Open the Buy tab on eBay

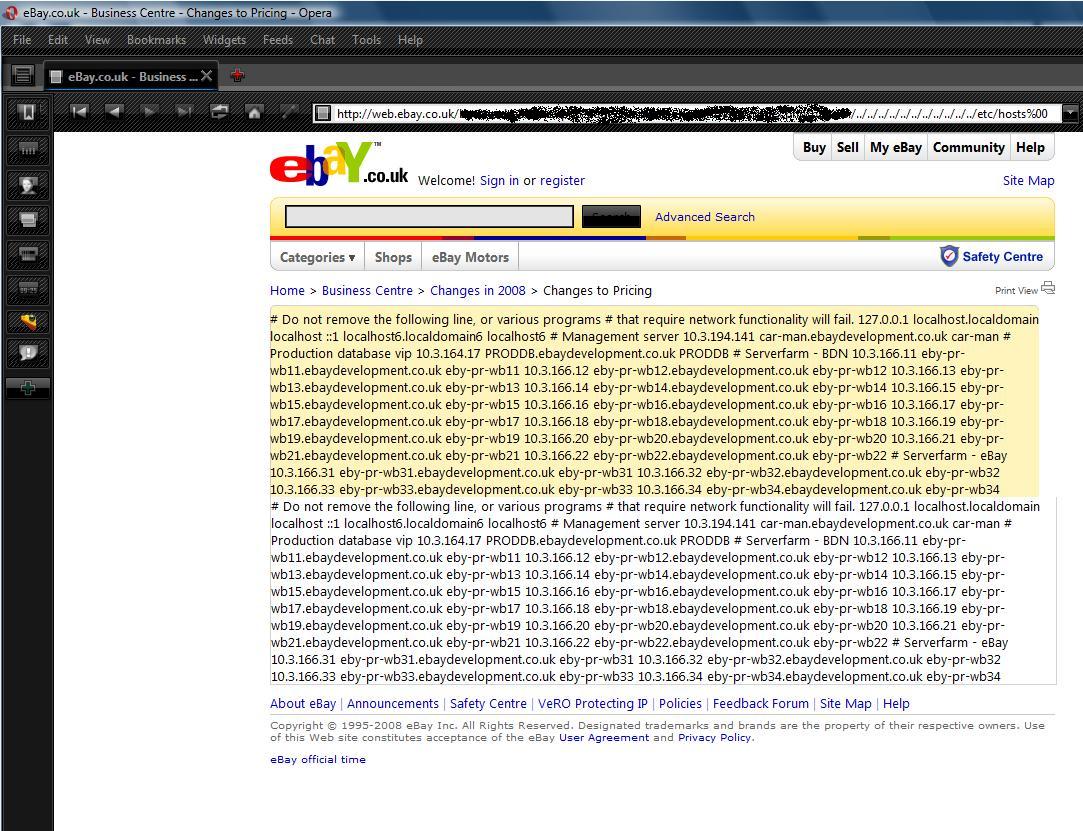coord(814,147)
